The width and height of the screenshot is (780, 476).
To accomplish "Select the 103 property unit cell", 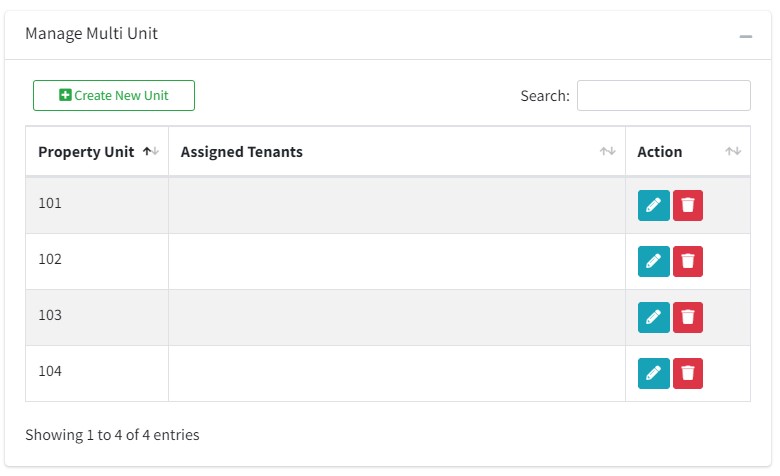I will [97, 317].
